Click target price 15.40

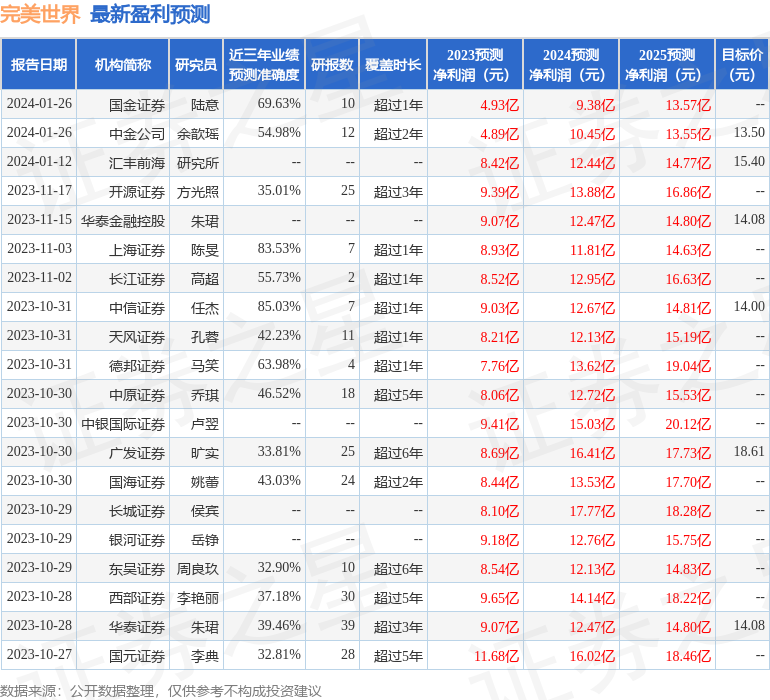[x=749, y=162]
